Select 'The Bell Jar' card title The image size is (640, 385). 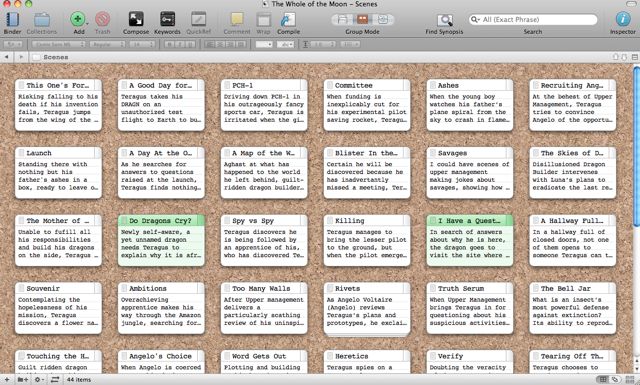click(566, 289)
